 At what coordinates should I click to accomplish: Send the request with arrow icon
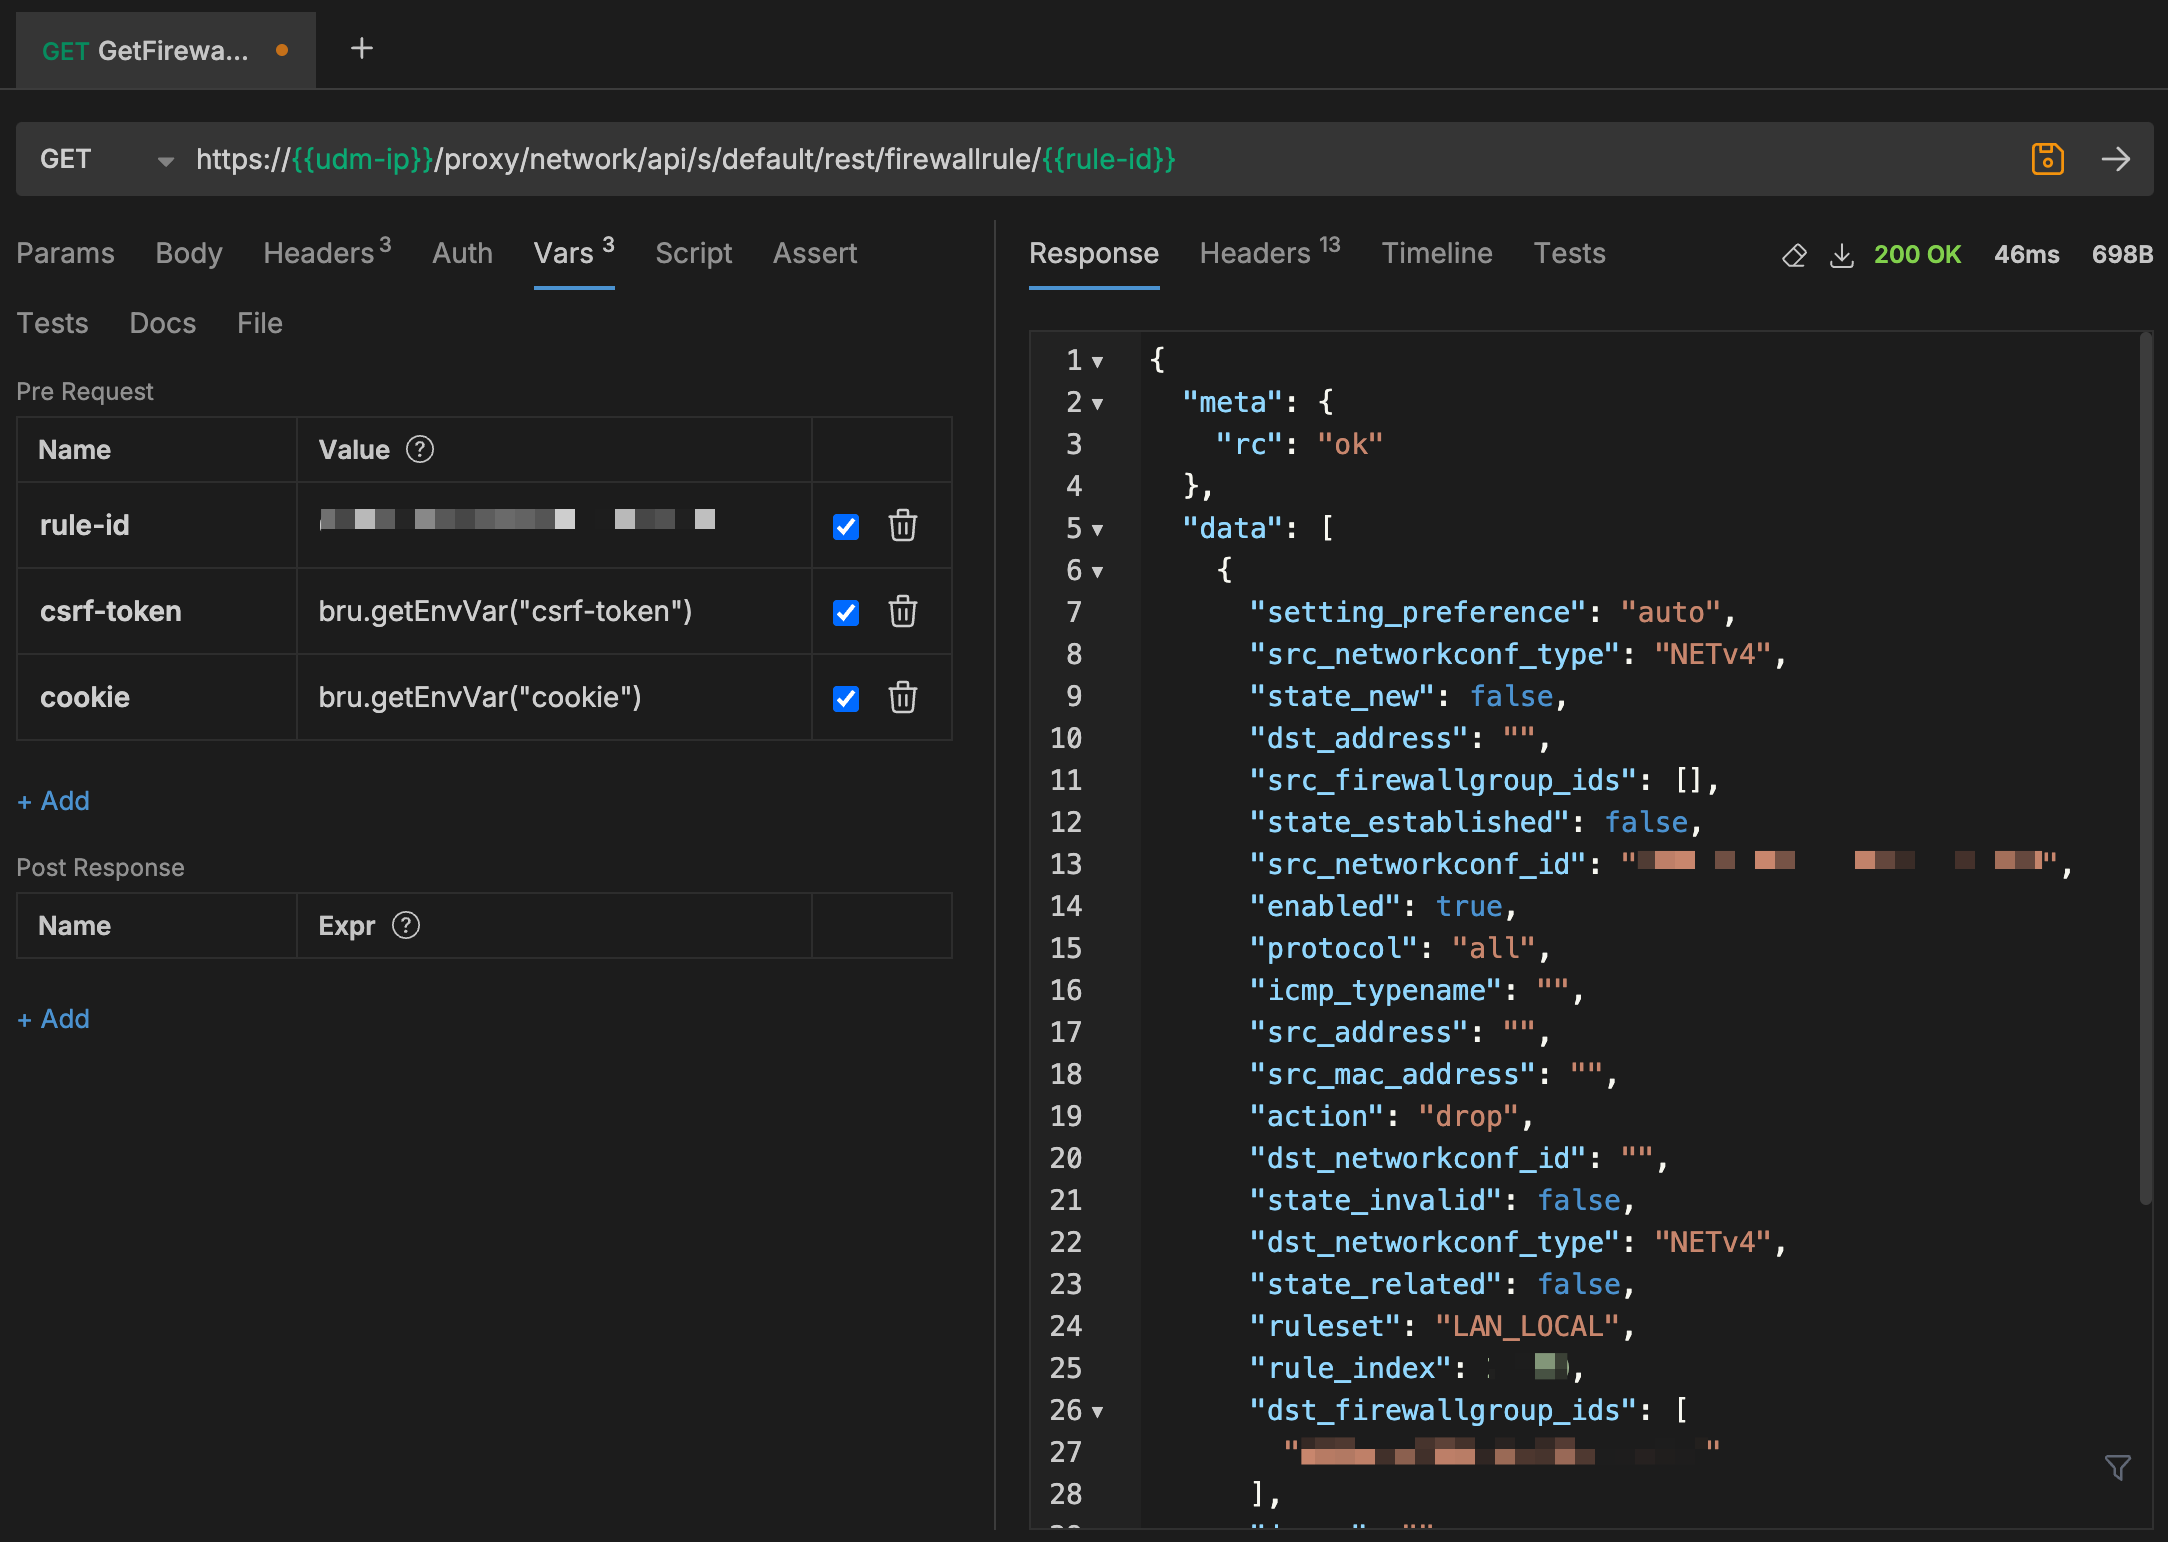point(2115,159)
